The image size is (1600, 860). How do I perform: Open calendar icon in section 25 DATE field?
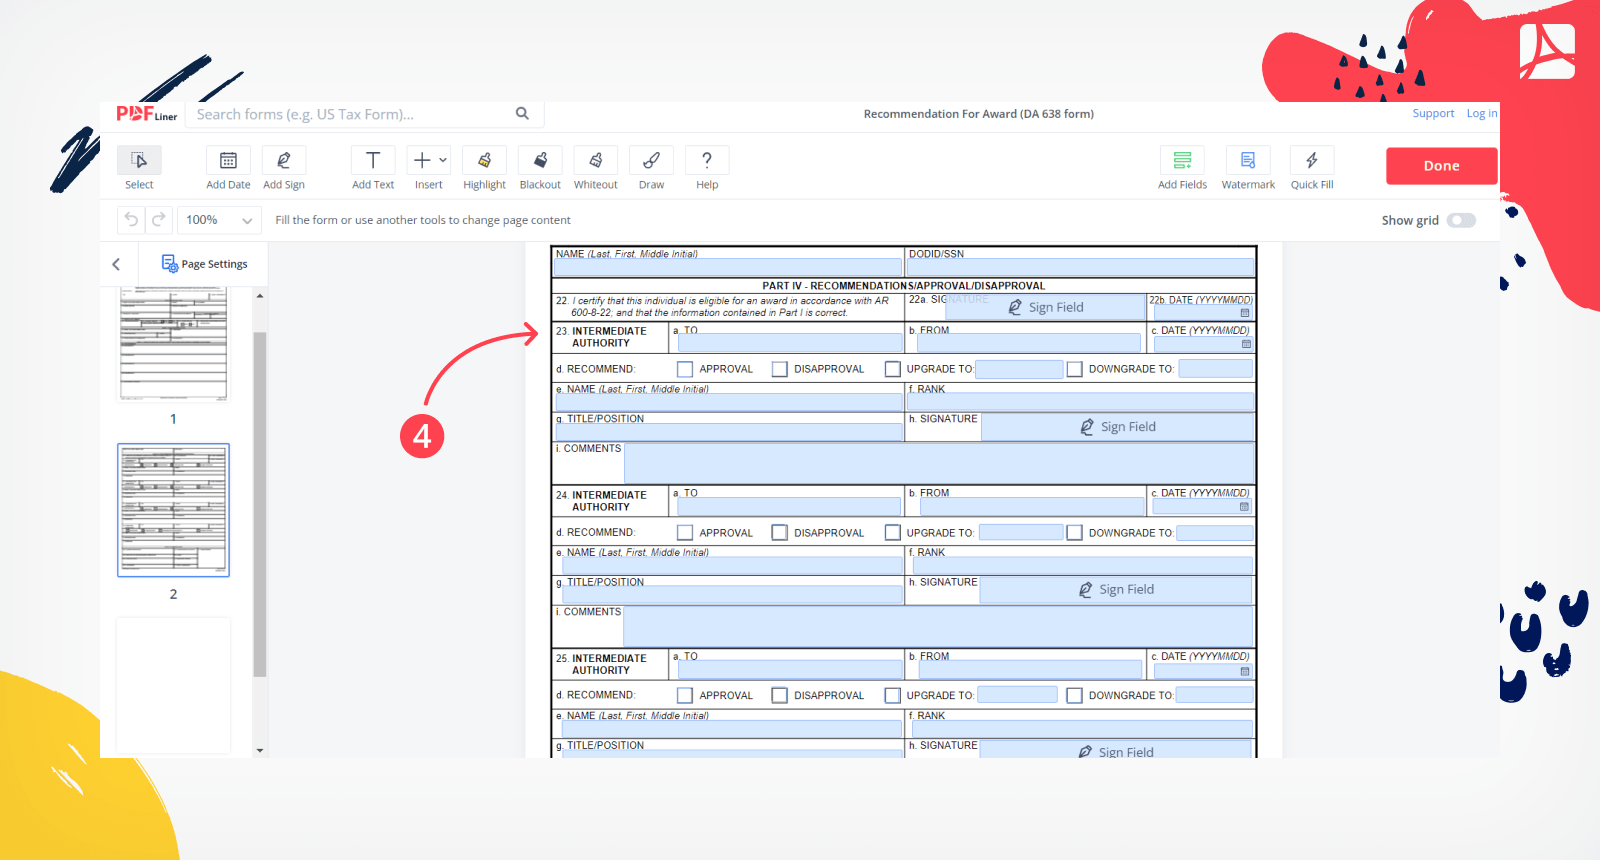coord(1245,671)
